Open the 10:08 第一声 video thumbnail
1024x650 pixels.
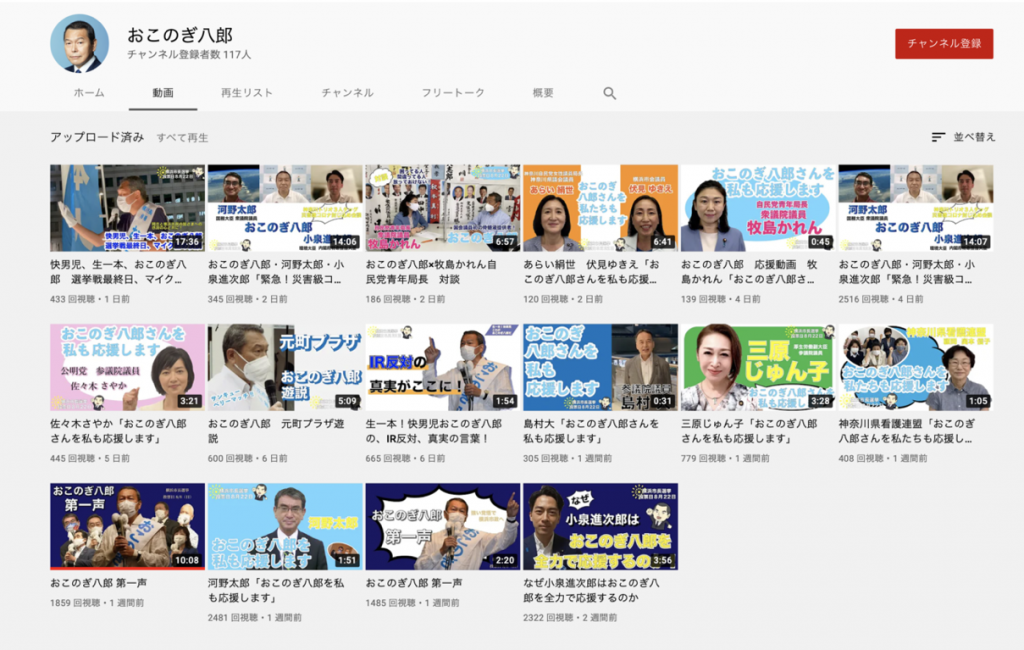tap(127, 526)
